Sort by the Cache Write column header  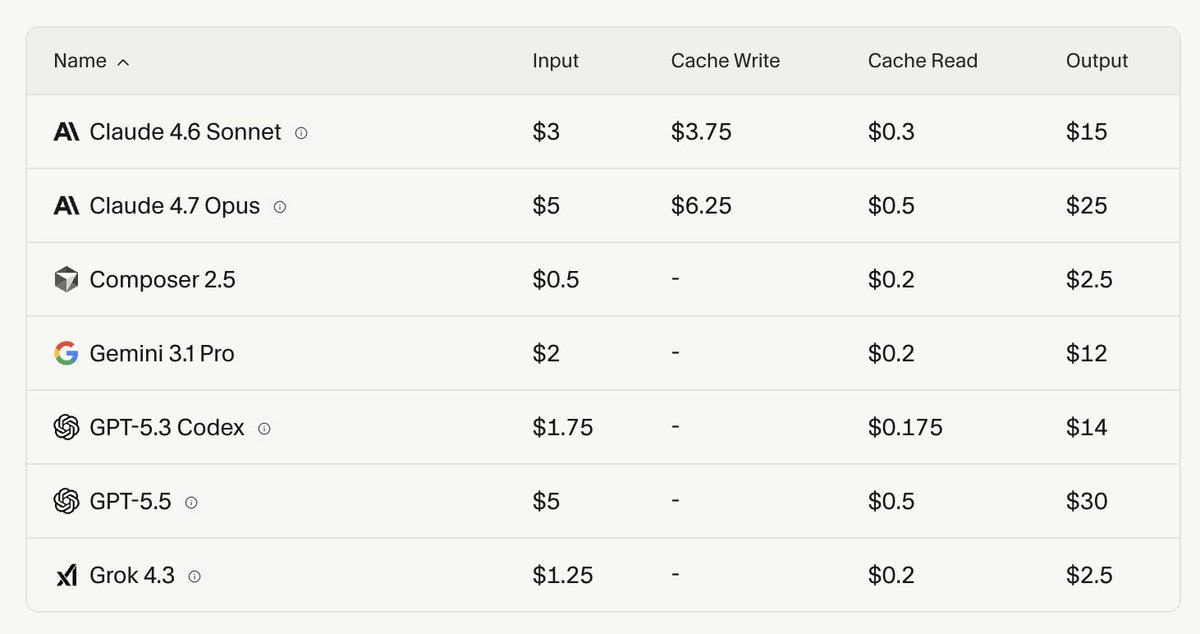click(725, 61)
